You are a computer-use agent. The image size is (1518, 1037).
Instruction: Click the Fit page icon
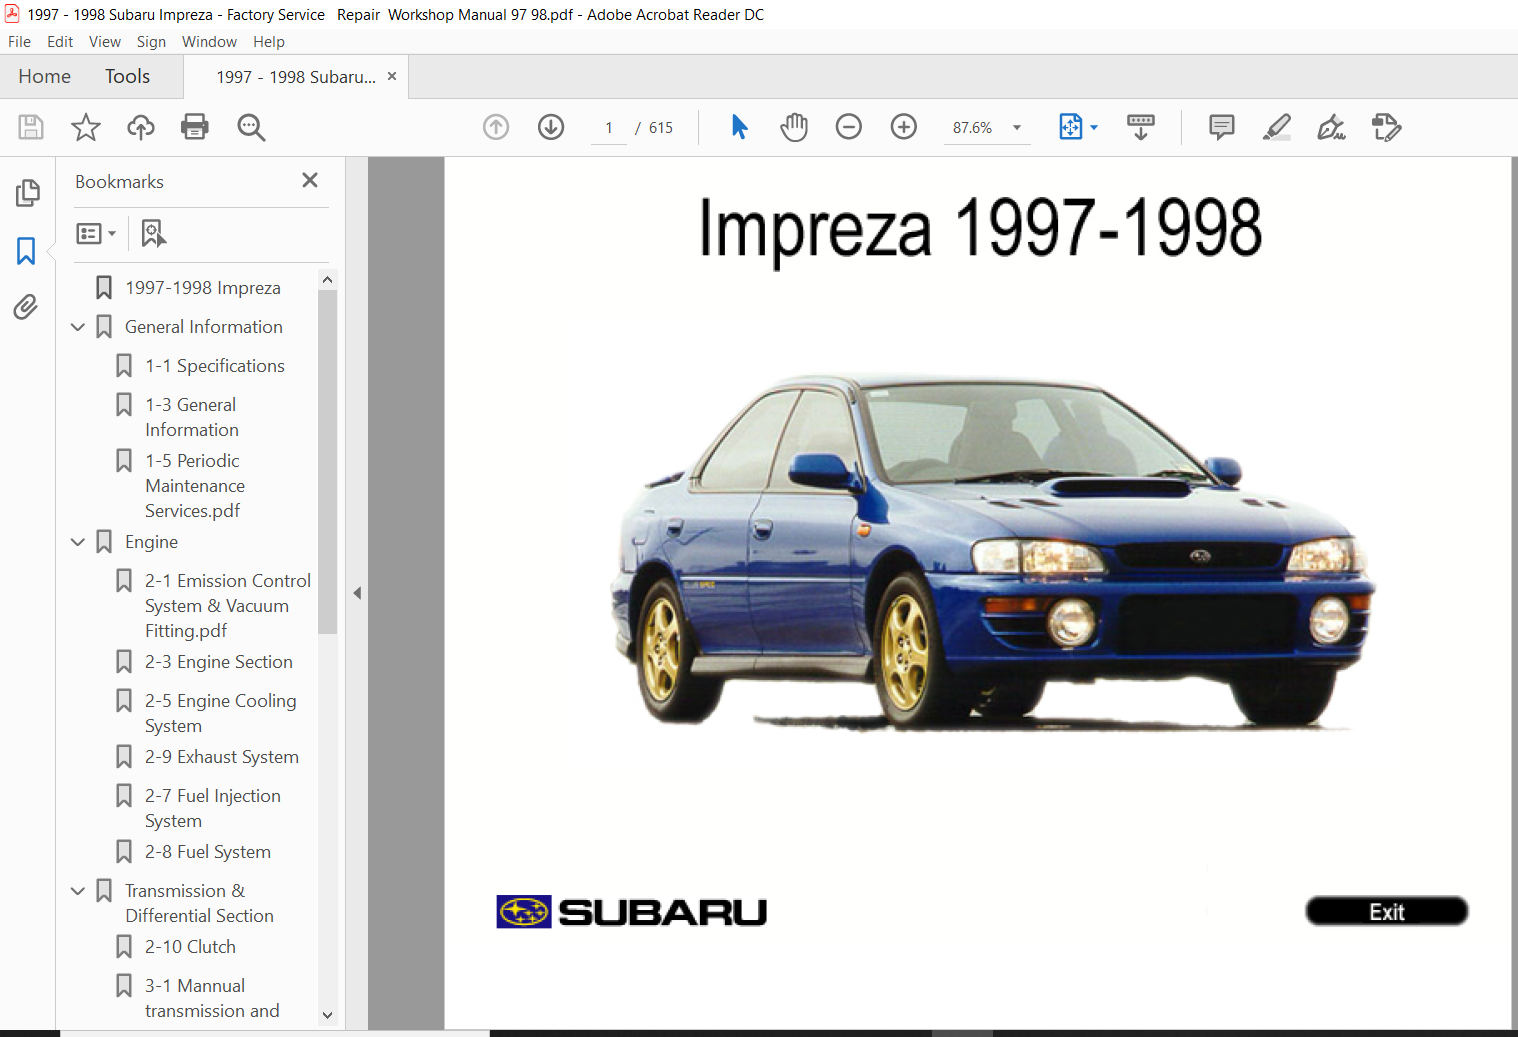pos(1070,127)
